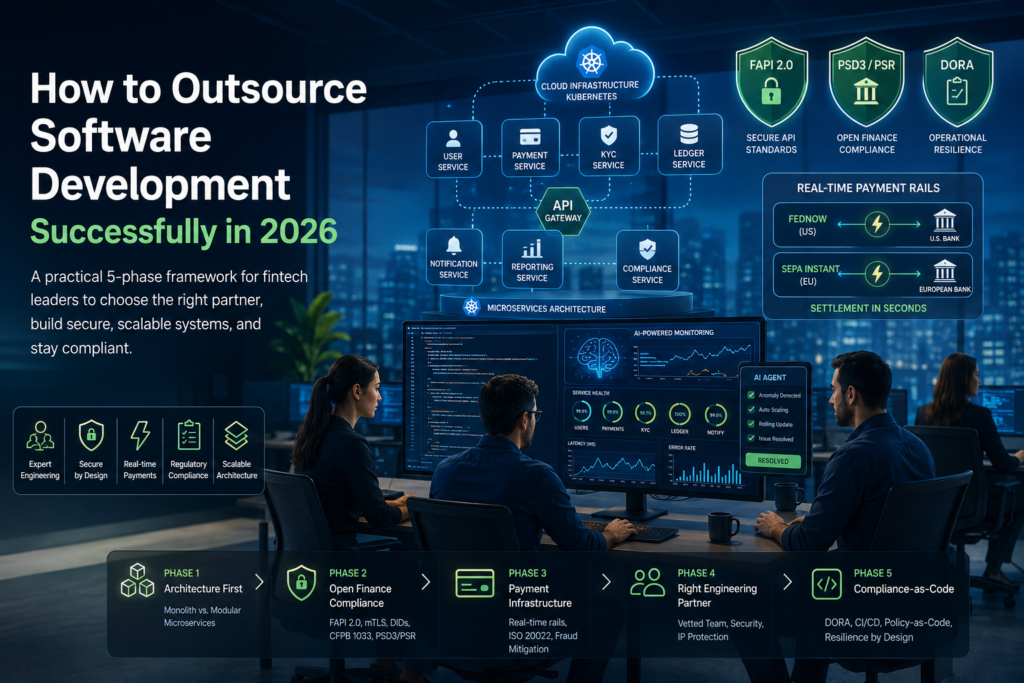Open the Regulatory Compliance checklist icon
1024x683 pixels.
pos(188,436)
